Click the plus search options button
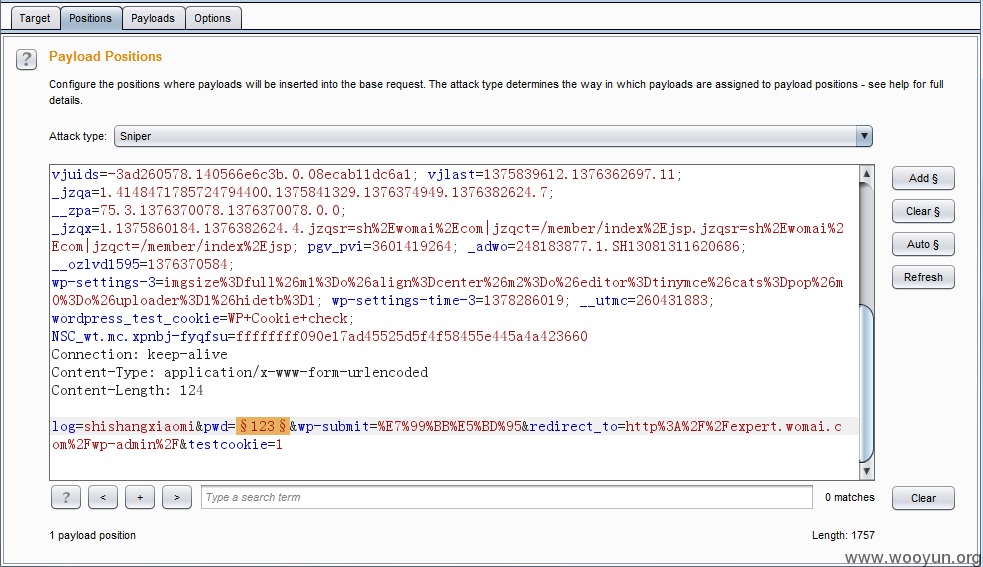Image resolution: width=983 pixels, height=567 pixels. pos(140,497)
